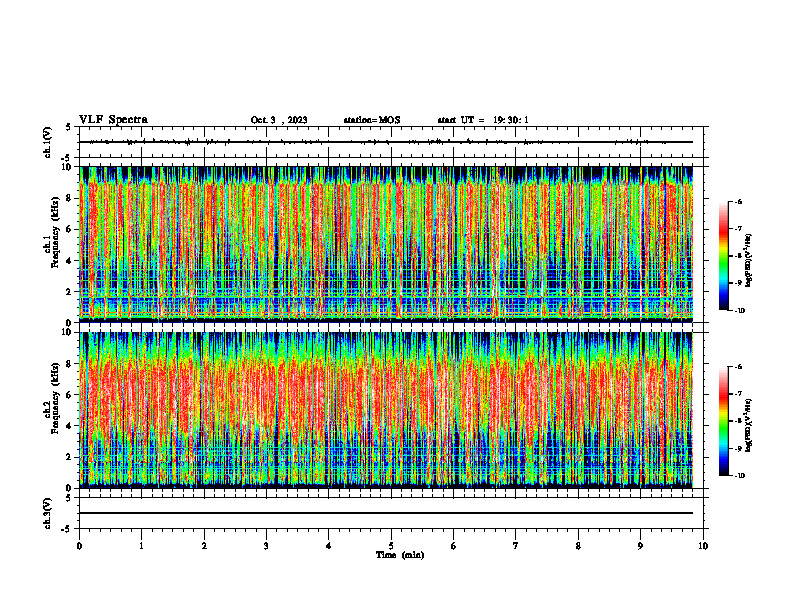Image resolution: width=792 pixels, height=612 pixels.
Task: Click the ch.2 colorbar title "log(PSD)(V²/Hz)"
Action: point(749,426)
